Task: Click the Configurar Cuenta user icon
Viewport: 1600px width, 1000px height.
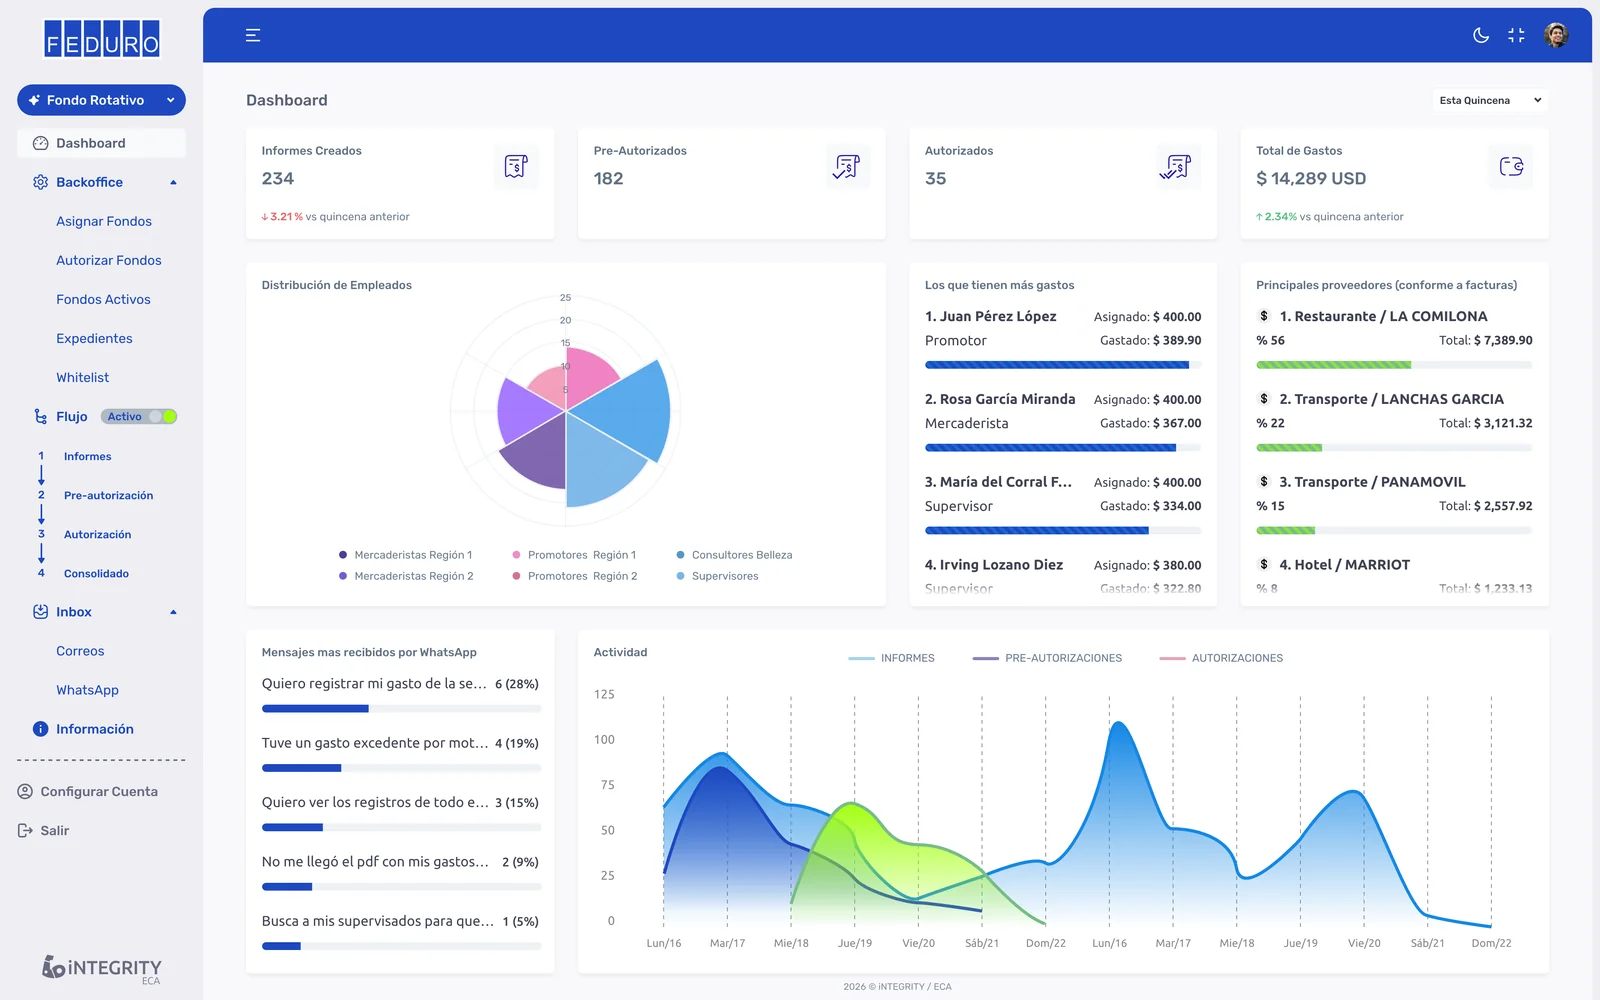Action: tap(25, 791)
